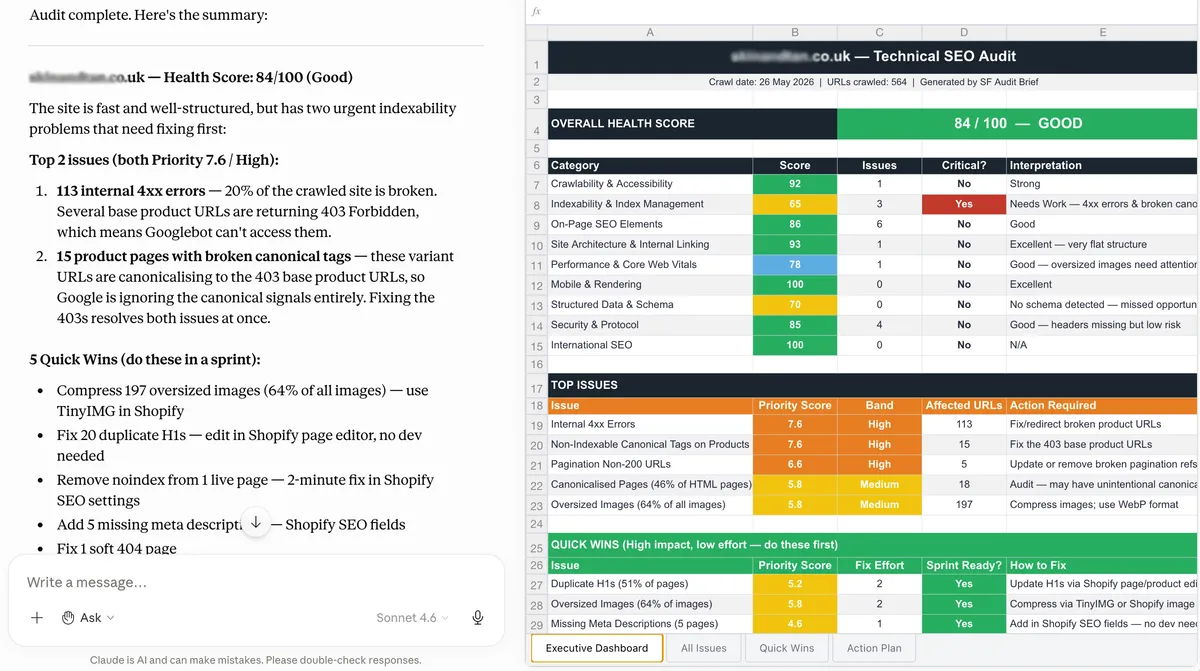Select column E header

pos(1102,32)
